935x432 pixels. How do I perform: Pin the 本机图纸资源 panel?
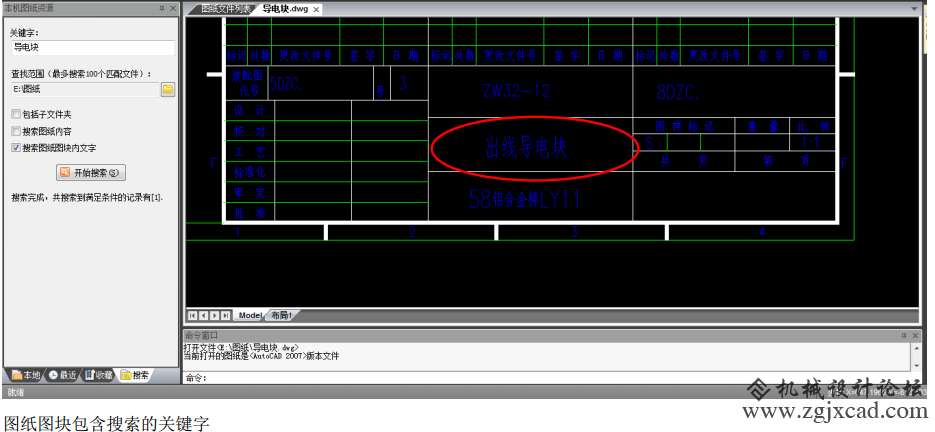point(162,8)
